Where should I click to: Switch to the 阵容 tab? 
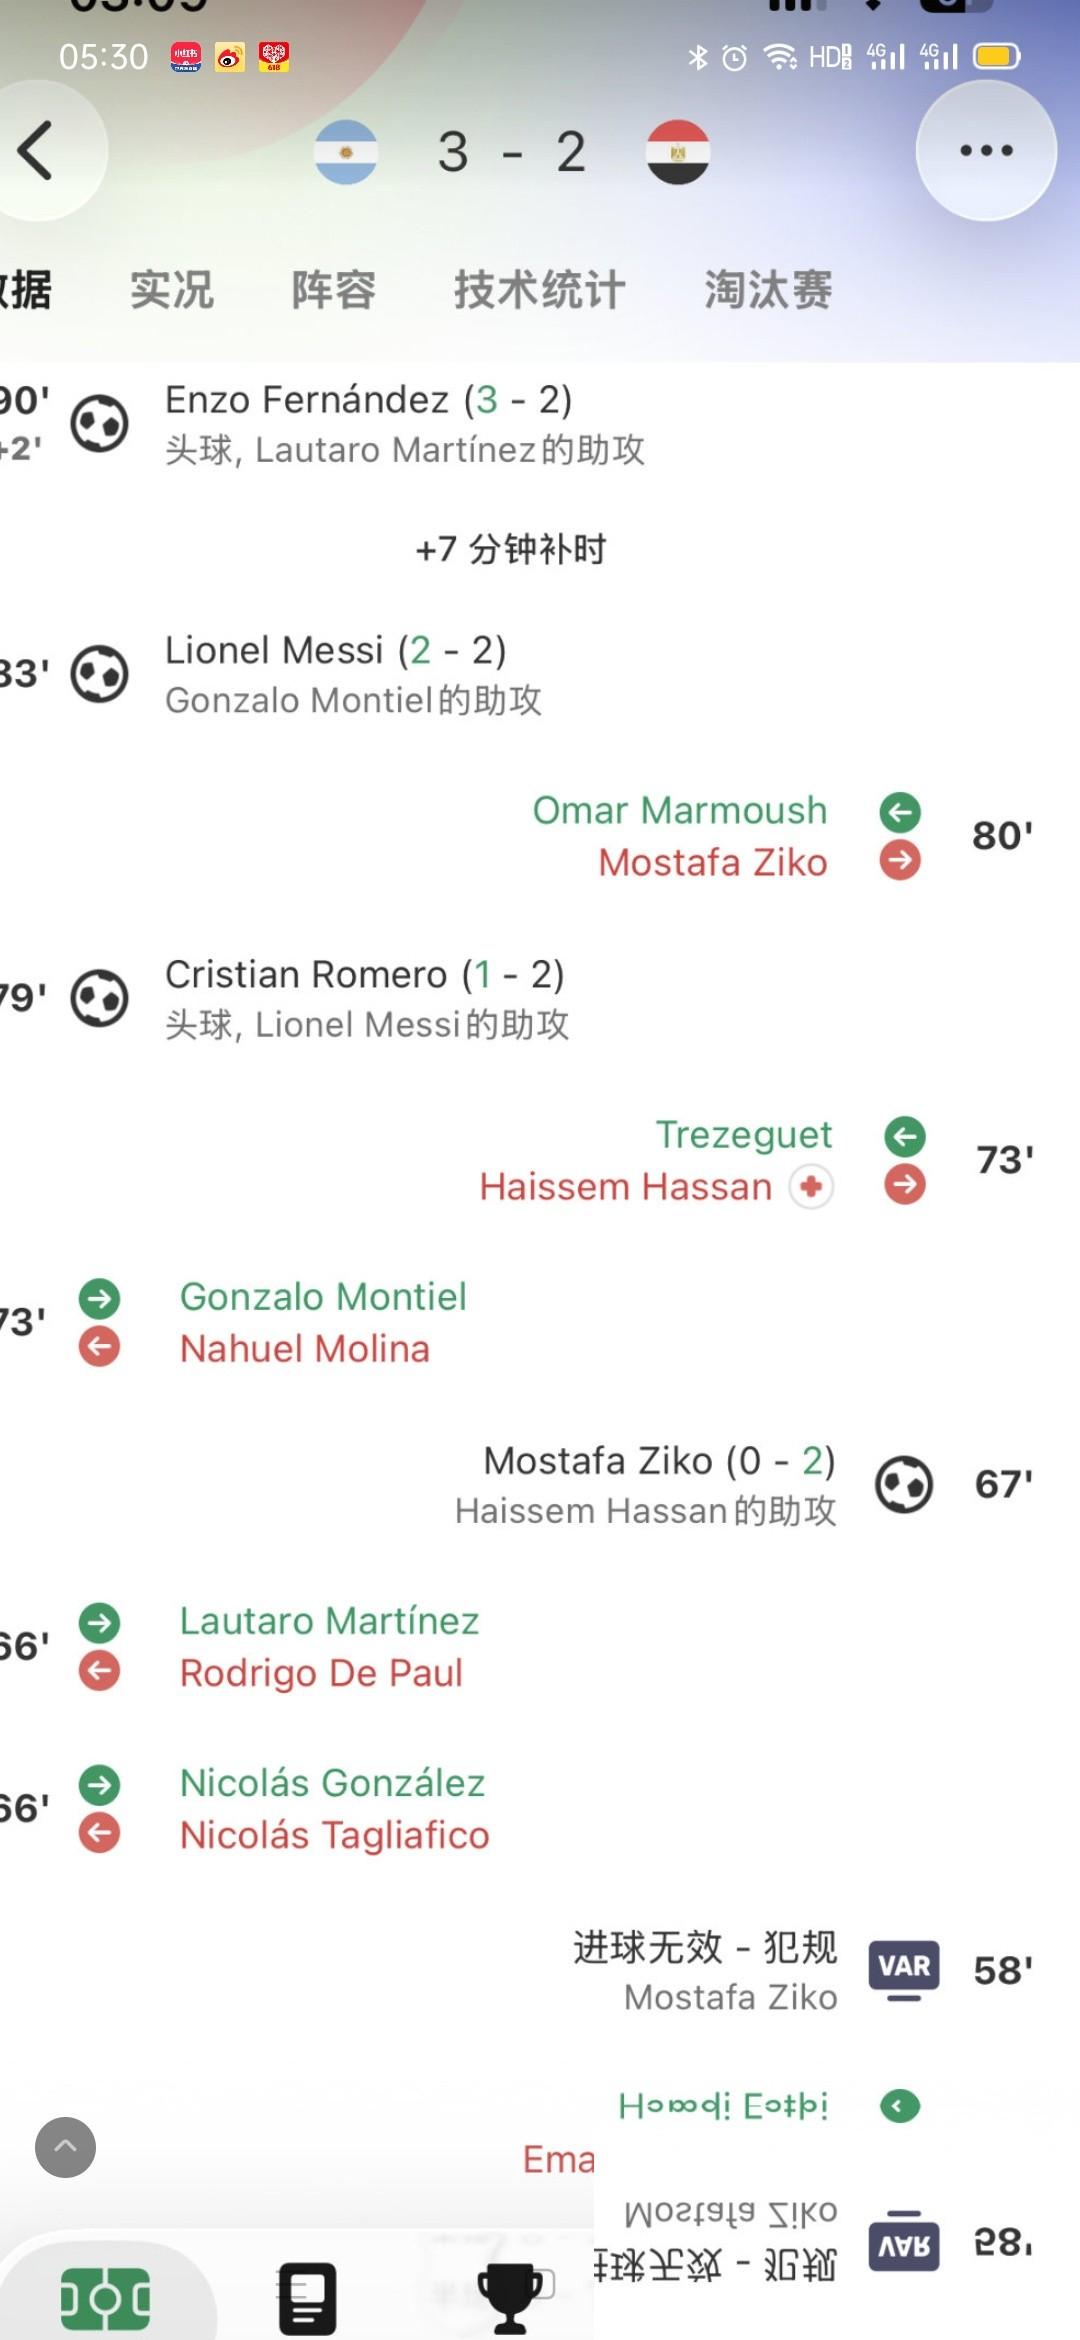click(334, 290)
